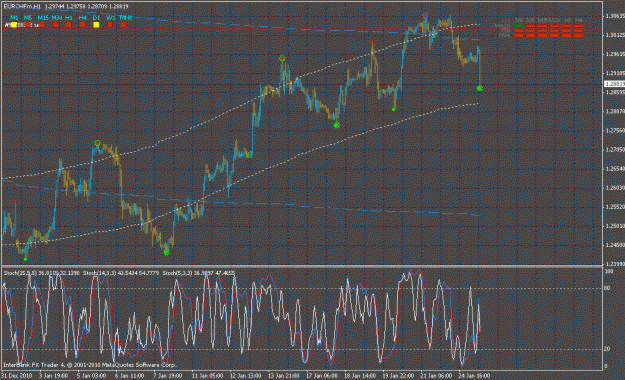The width and height of the screenshot is (625, 380).
Task: Click the green MACD bar in the signal panel
Action: pos(519,26)
